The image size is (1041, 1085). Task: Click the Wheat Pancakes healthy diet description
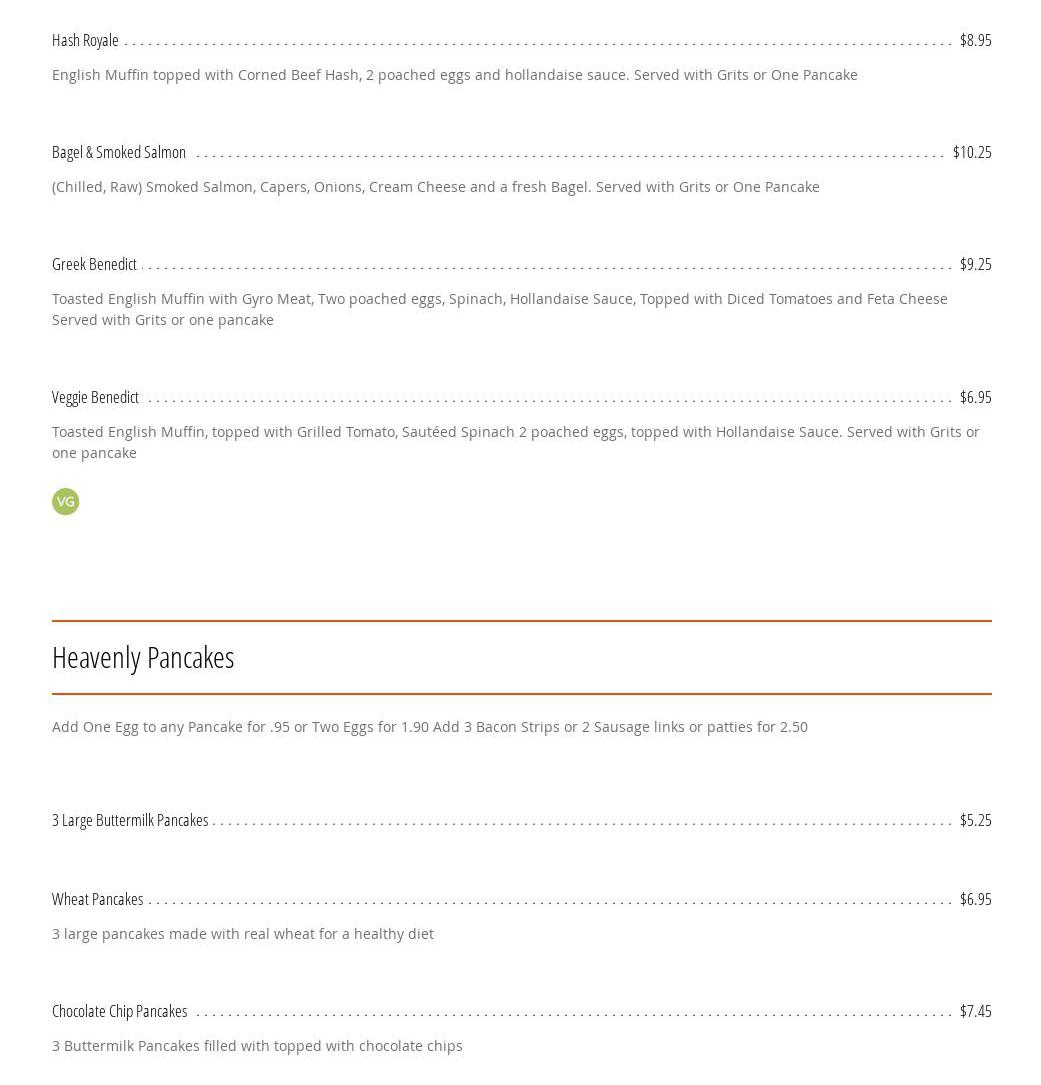tap(243, 933)
